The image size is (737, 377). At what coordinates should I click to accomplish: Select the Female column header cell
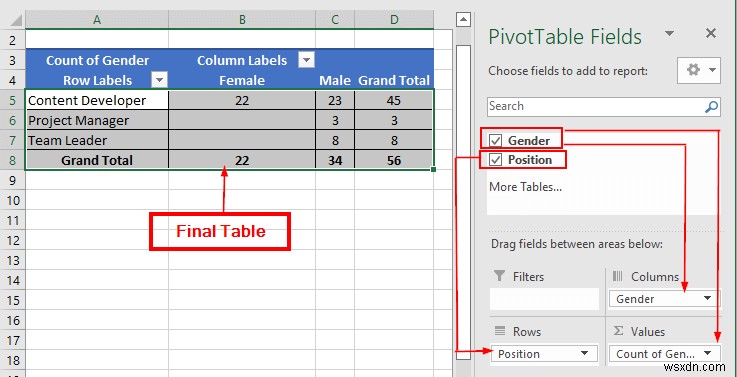pyautogui.click(x=242, y=80)
